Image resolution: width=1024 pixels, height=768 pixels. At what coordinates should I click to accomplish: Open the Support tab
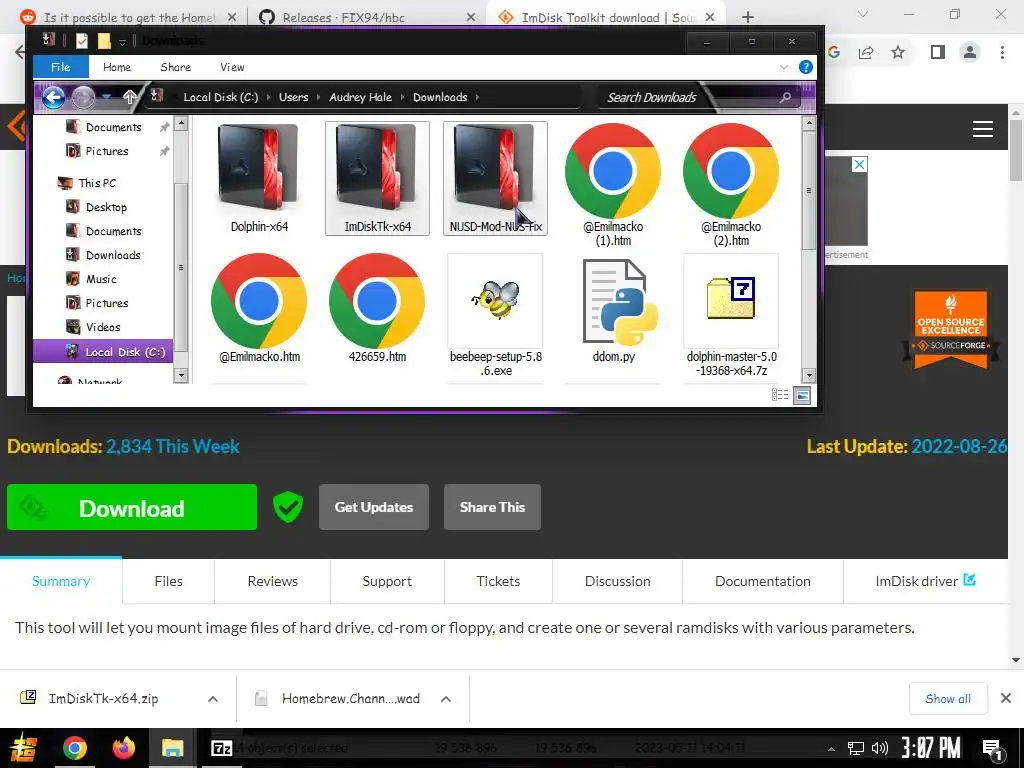387,581
